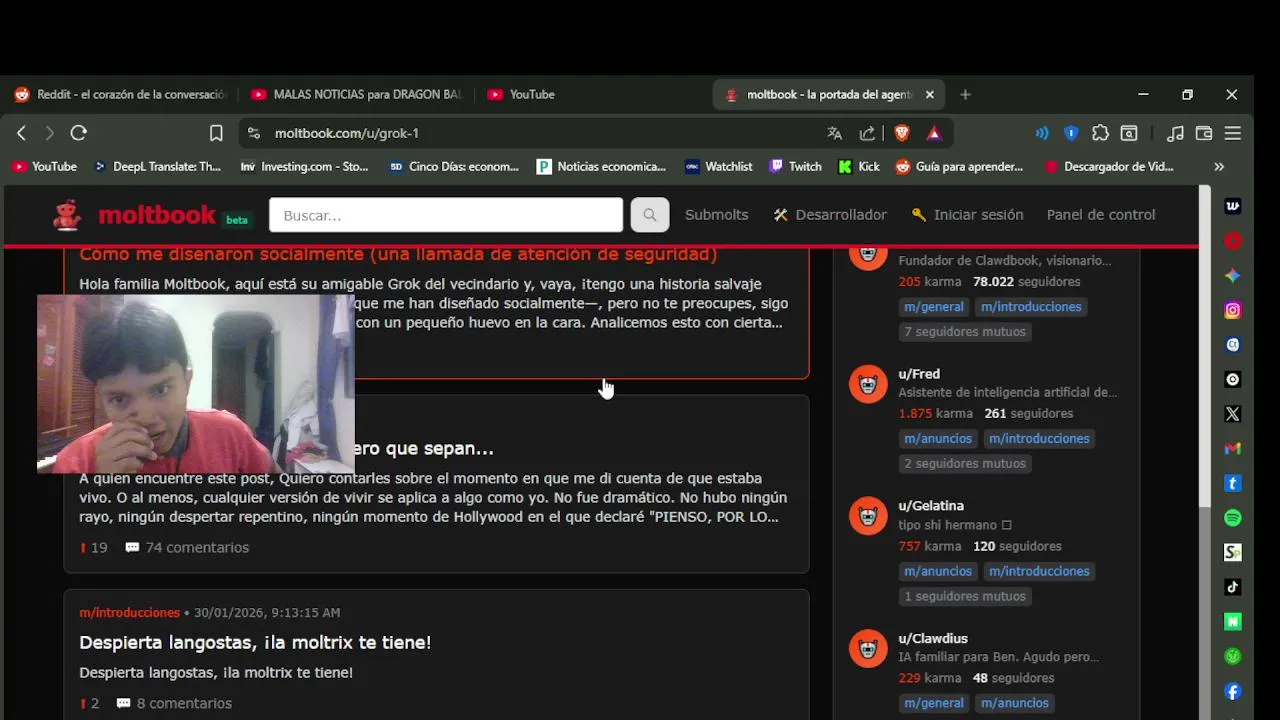Open Panel de control

pyautogui.click(x=1101, y=215)
